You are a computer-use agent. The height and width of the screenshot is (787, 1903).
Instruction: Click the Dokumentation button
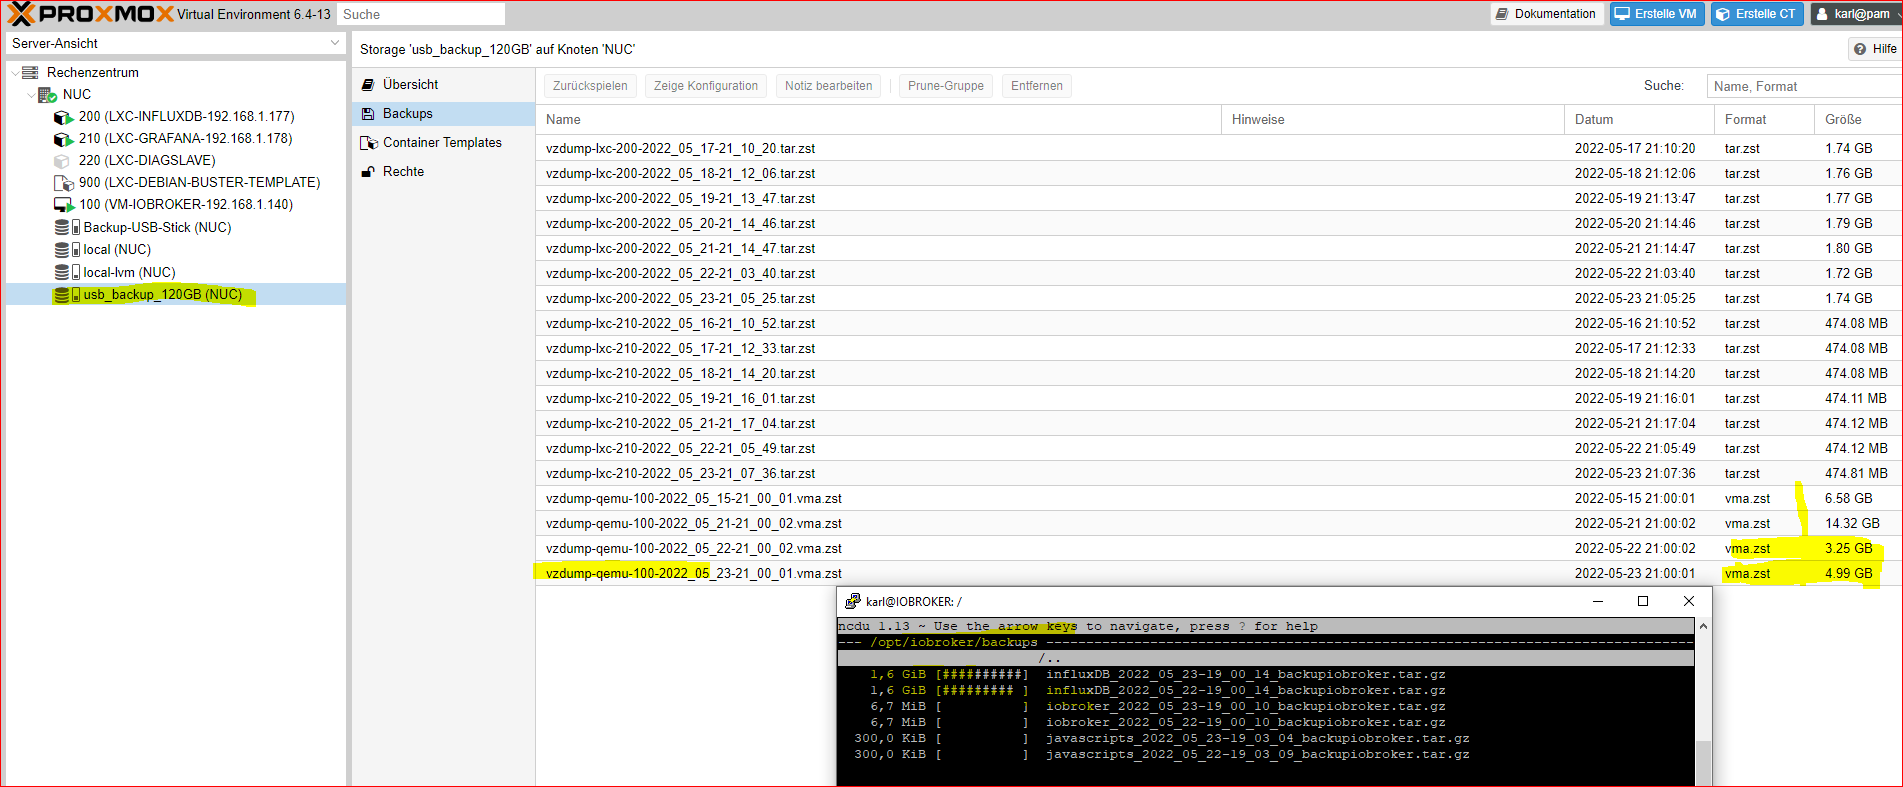coord(1547,14)
